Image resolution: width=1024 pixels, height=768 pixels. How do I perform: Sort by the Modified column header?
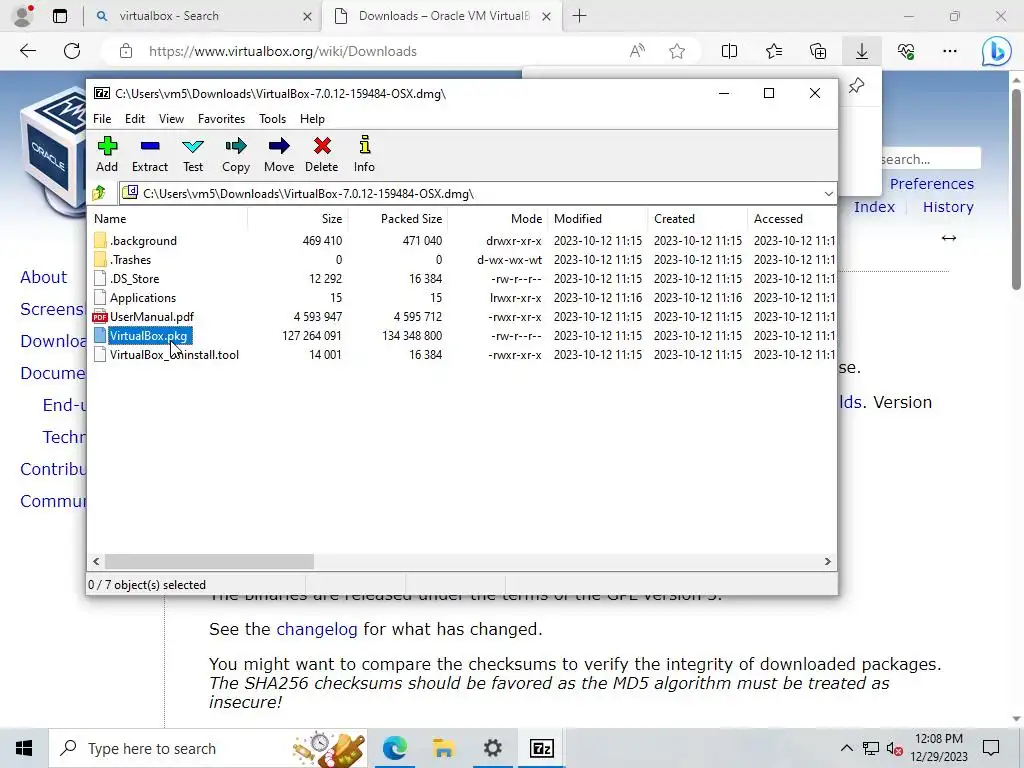(598, 219)
